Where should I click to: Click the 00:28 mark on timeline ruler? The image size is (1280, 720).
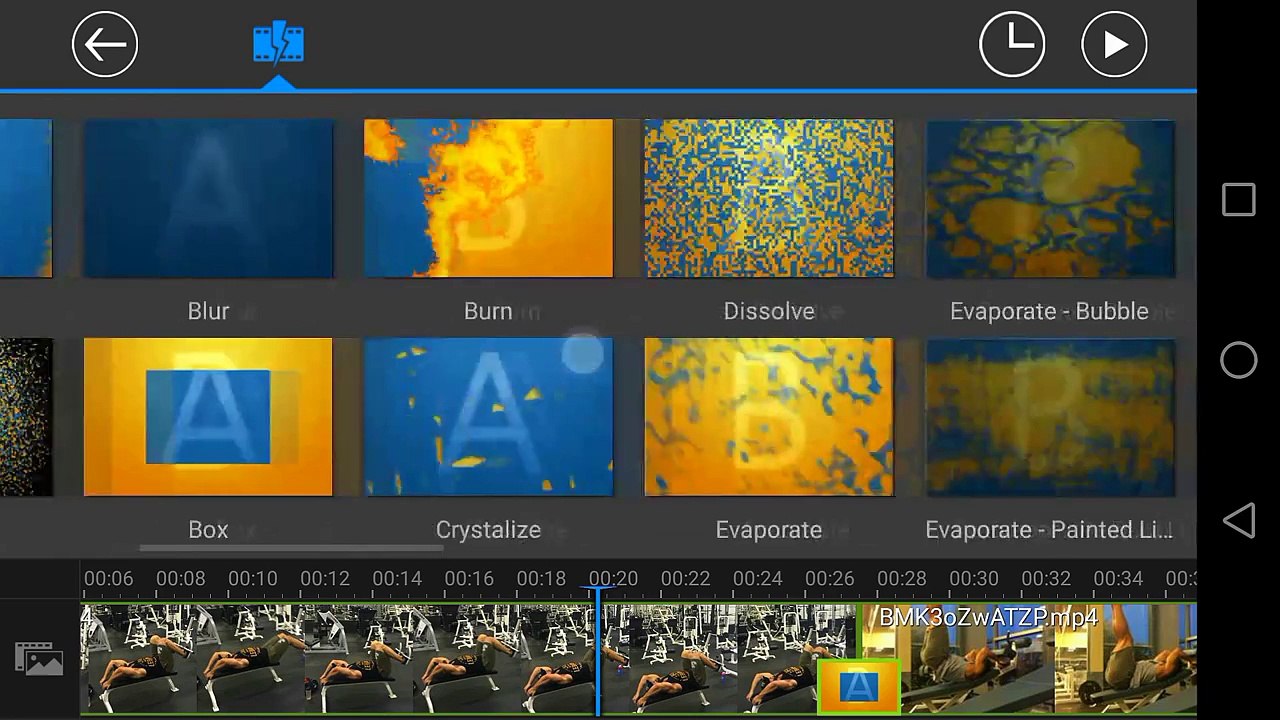[x=902, y=579]
